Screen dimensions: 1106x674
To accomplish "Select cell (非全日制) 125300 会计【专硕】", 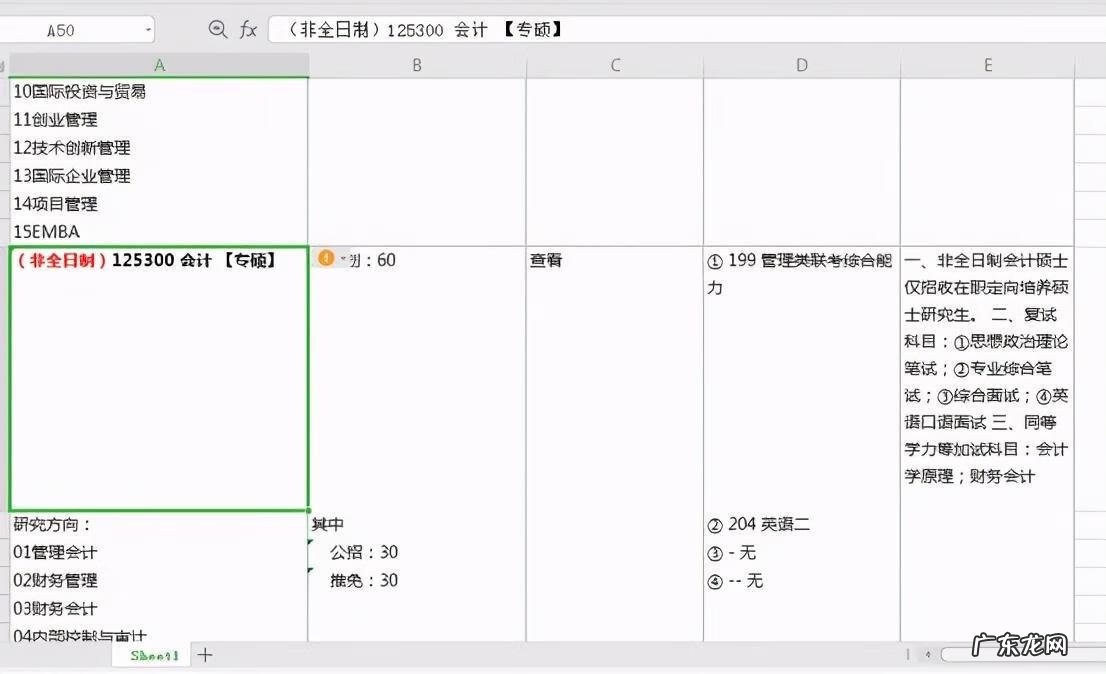I will click(159, 379).
